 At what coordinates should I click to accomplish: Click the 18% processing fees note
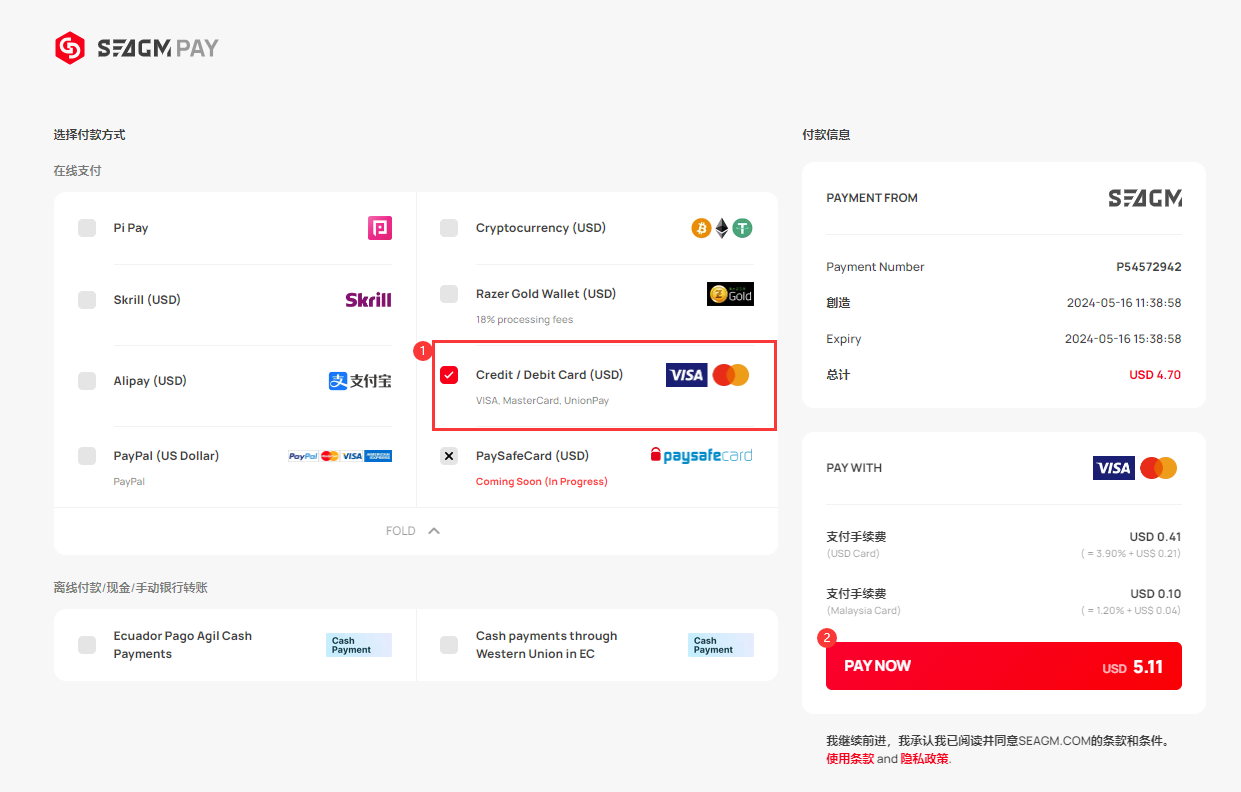525,320
